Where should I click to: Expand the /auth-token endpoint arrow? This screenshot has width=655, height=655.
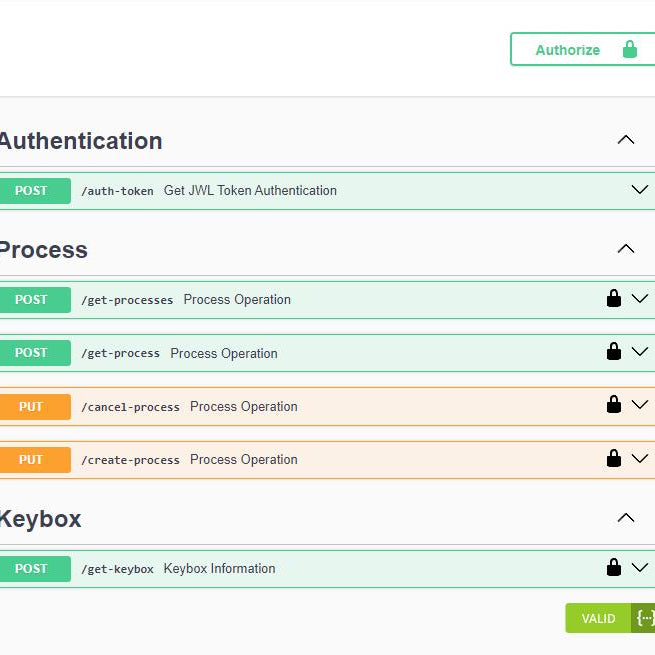640,190
